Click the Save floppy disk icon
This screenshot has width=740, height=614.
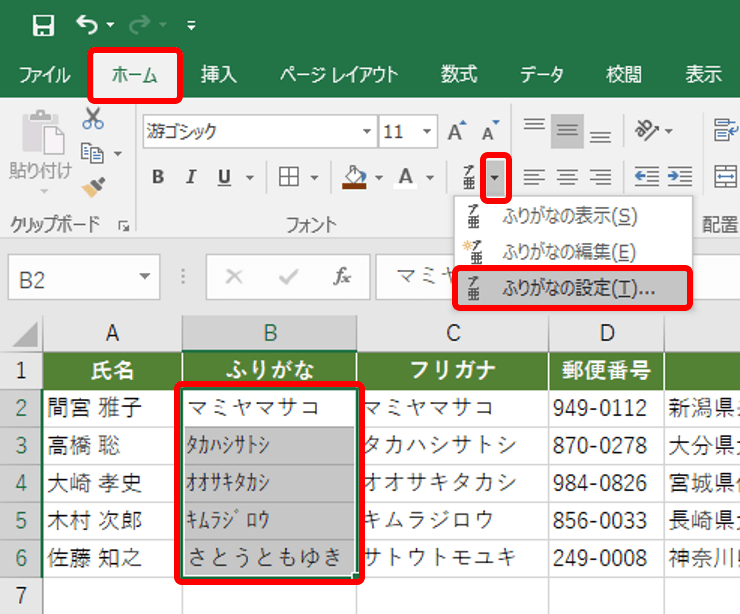click(43, 25)
